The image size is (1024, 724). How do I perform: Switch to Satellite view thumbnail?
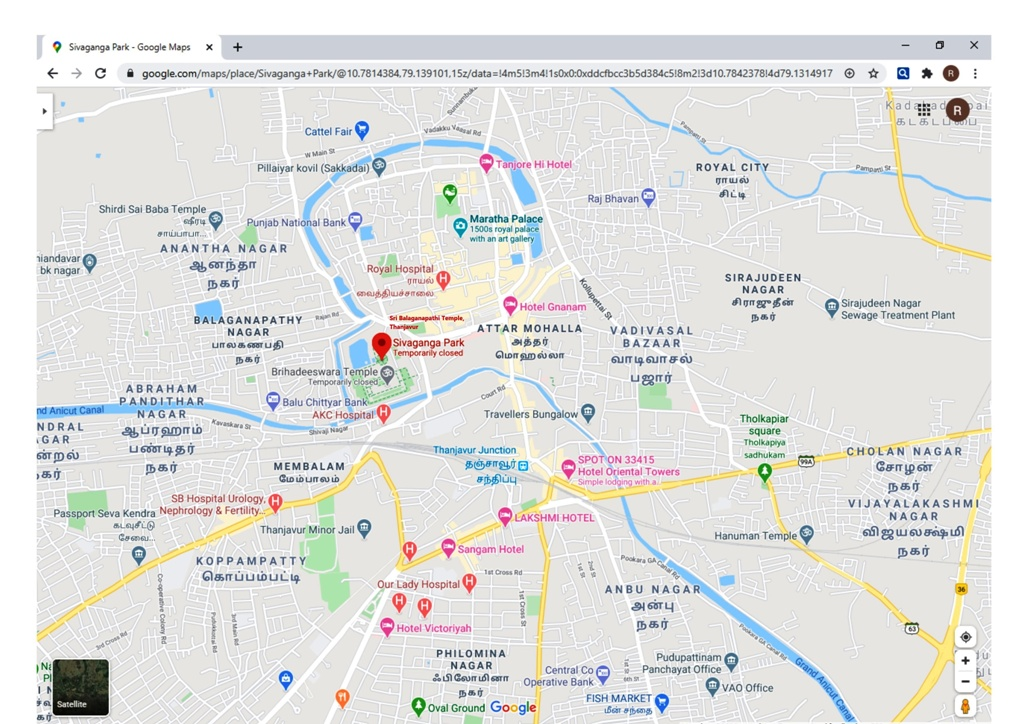pos(80,687)
